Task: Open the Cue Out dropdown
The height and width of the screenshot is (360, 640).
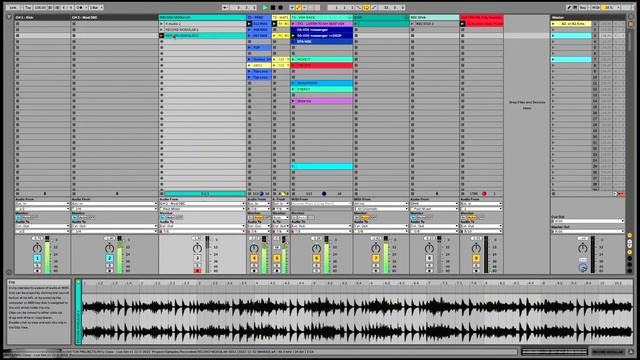Action: [x=588, y=221]
